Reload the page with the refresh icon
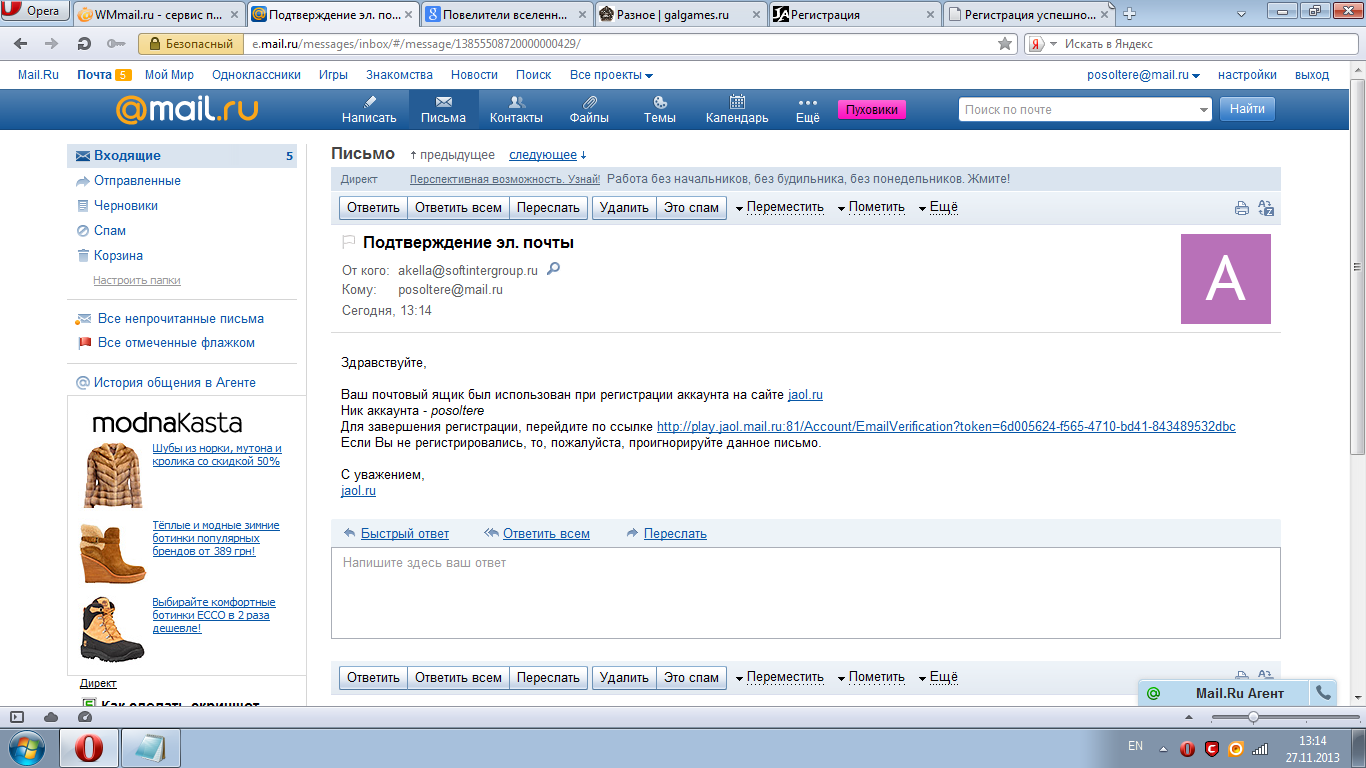The width and height of the screenshot is (1366, 768). tap(84, 44)
